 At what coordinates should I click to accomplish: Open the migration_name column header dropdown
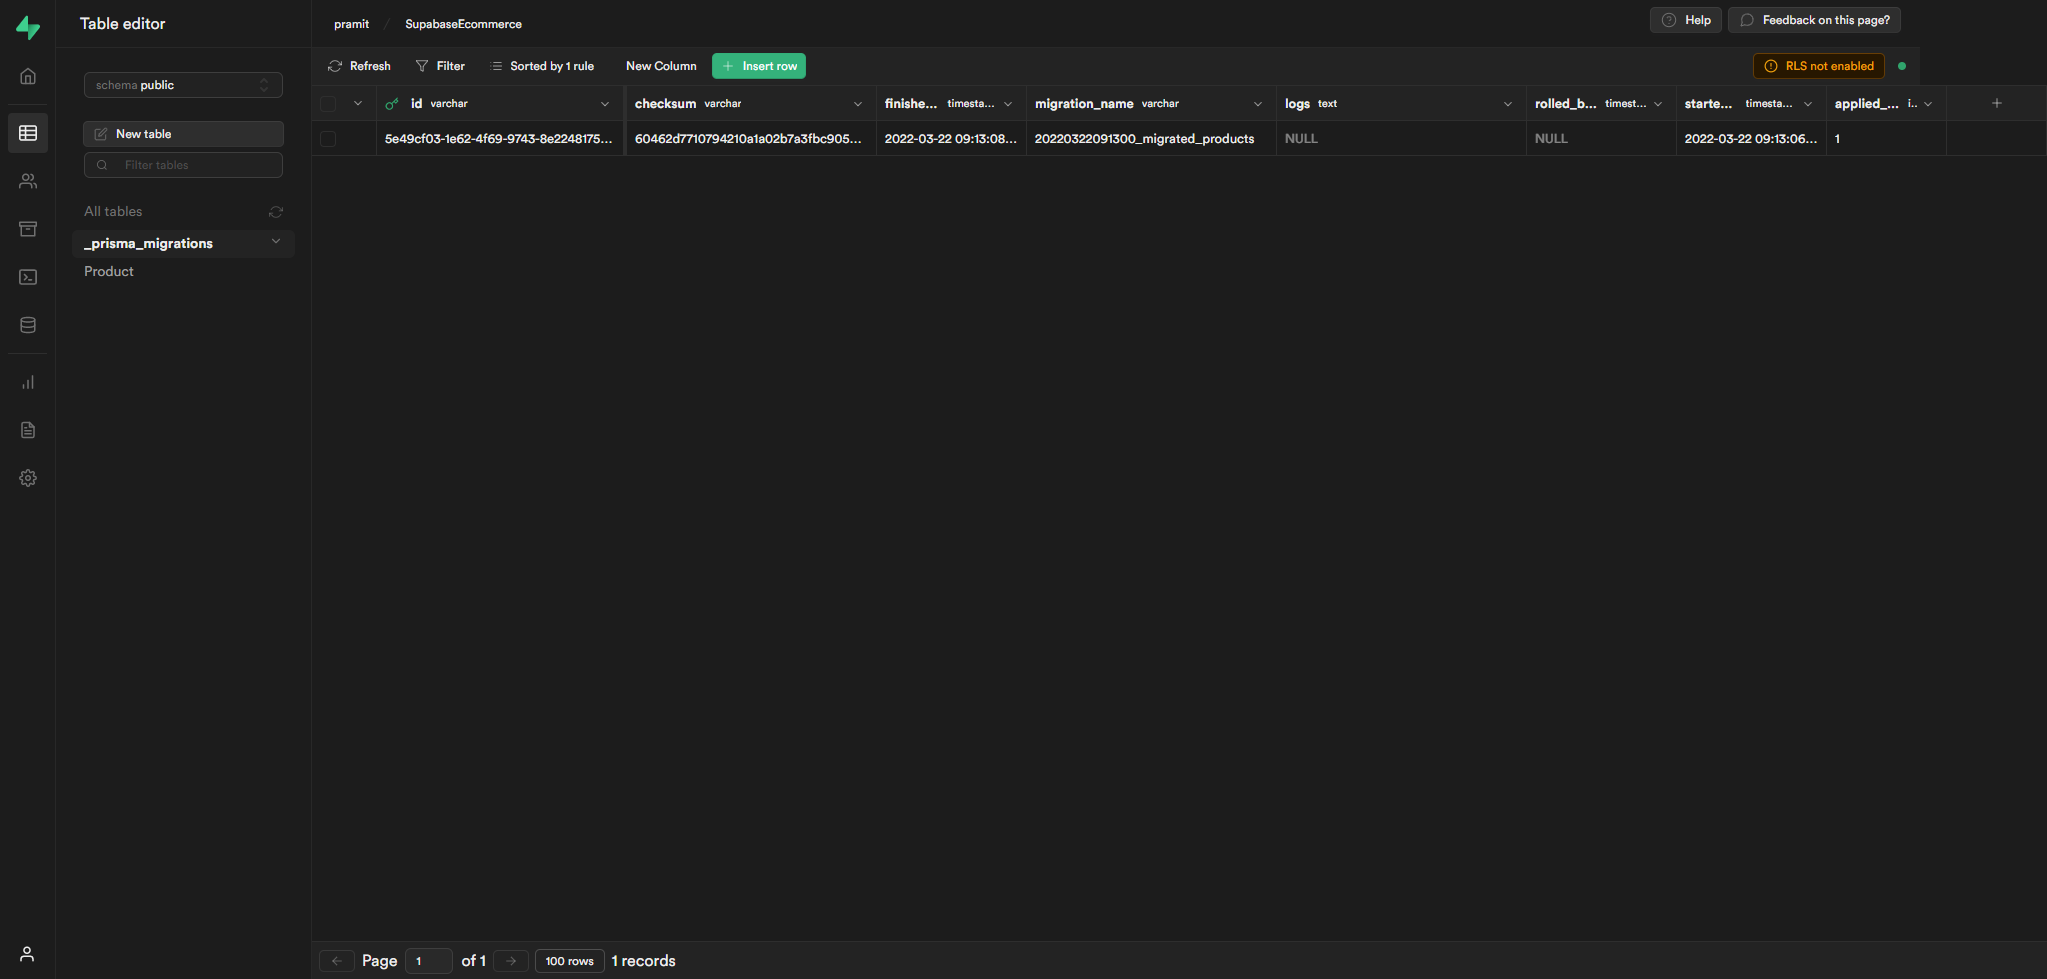[1258, 104]
